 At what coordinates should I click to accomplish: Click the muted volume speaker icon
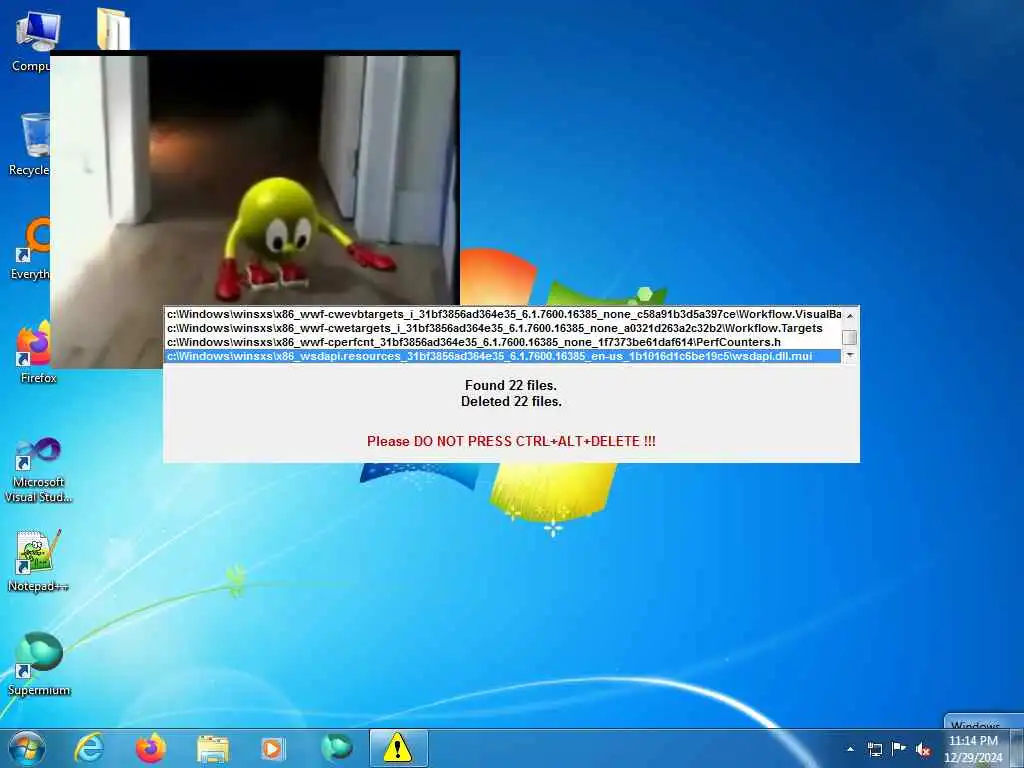(x=923, y=749)
